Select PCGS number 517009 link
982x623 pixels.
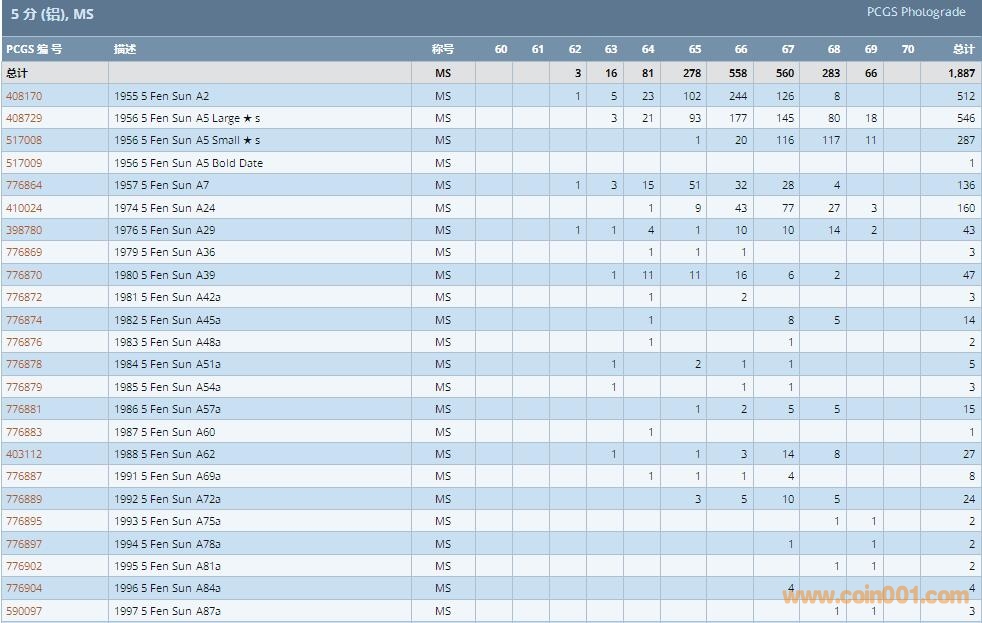[x=24, y=163]
